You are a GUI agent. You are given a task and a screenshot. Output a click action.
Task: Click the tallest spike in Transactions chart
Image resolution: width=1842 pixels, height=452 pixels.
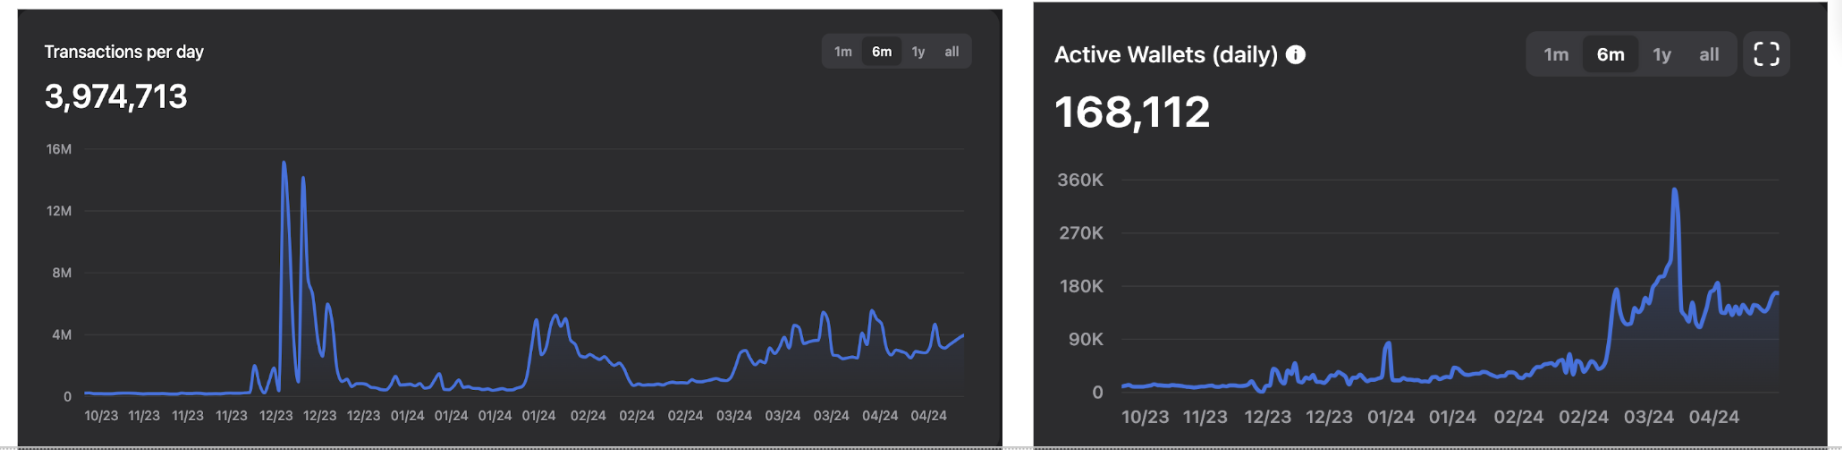click(284, 163)
